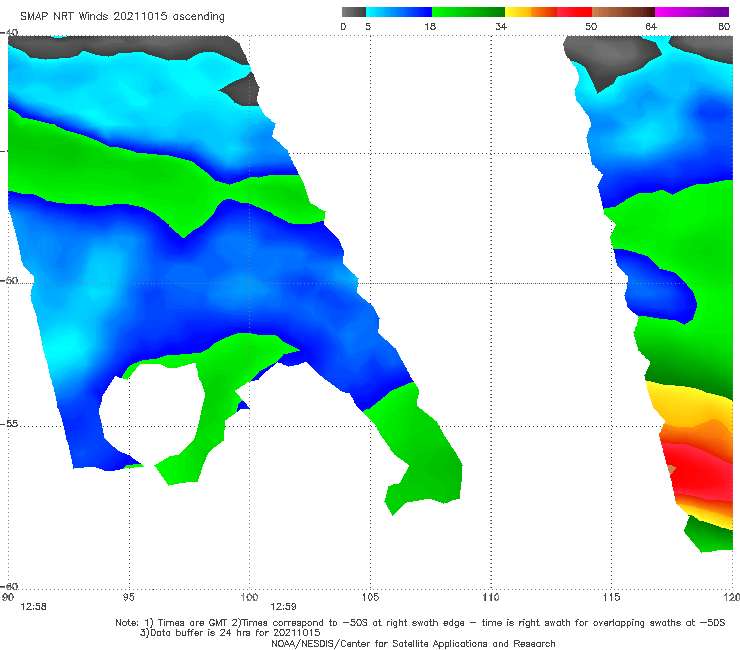The width and height of the screenshot is (740, 650).
Task: Click the latitude label '-55'
Action: [x=9, y=424]
